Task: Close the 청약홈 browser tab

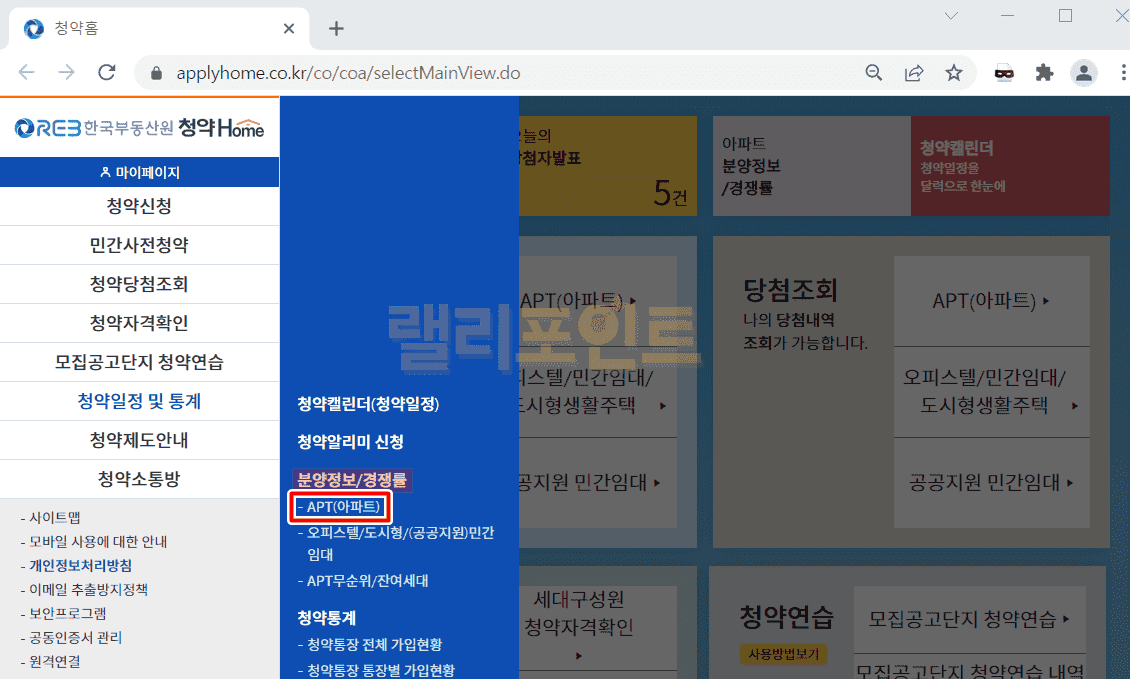Action: click(290, 29)
